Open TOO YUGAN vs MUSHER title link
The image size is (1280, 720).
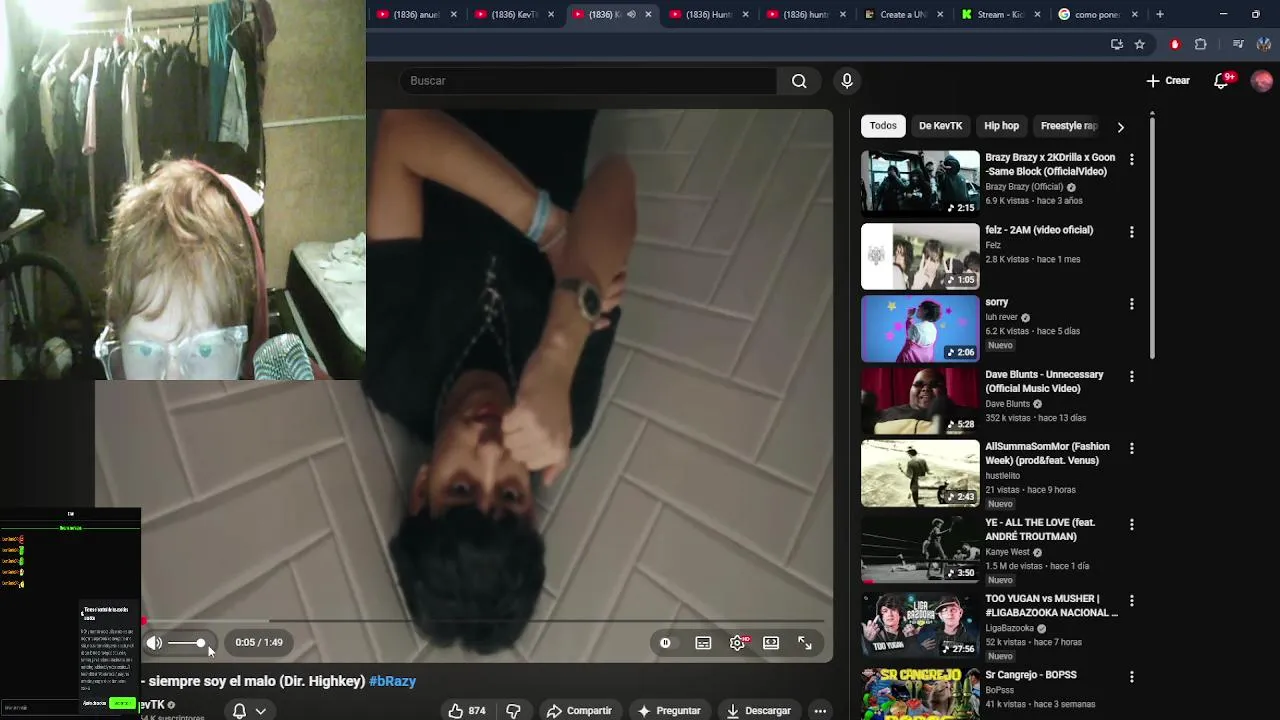coord(1051,606)
